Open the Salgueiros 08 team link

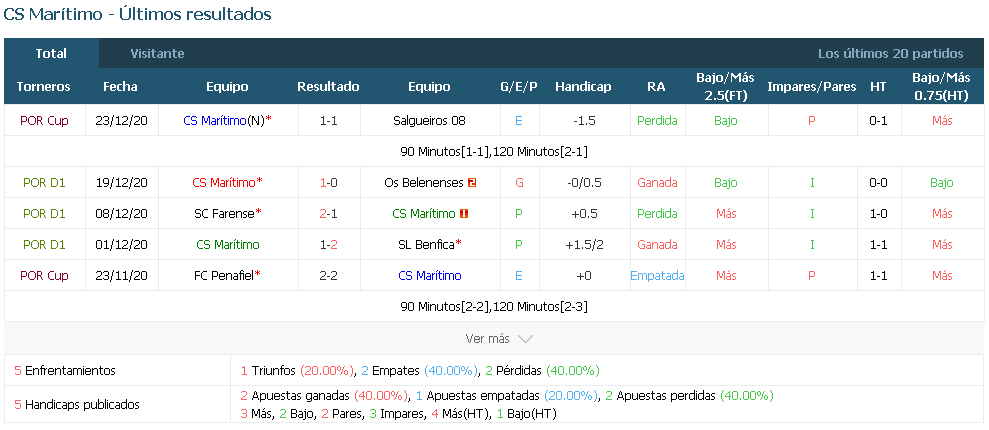(429, 120)
